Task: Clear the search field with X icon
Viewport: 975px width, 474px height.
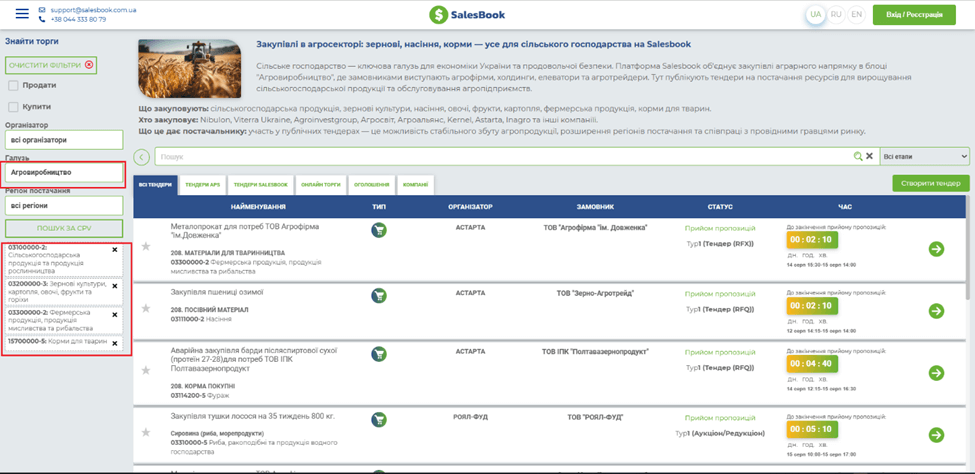Action: [869, 157]
